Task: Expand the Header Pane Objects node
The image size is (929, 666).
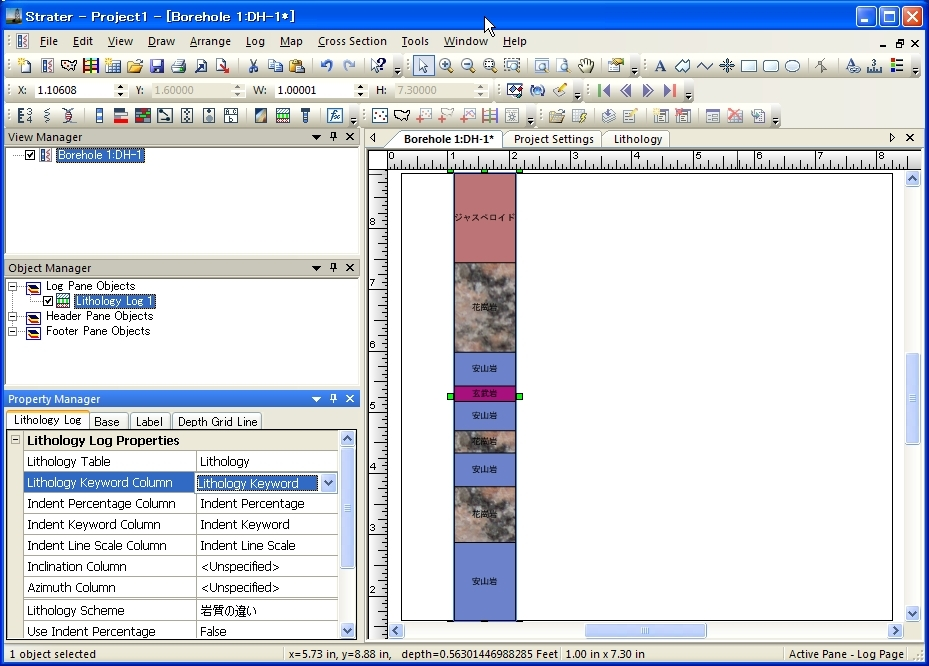Action: click(x=14, y=317)
